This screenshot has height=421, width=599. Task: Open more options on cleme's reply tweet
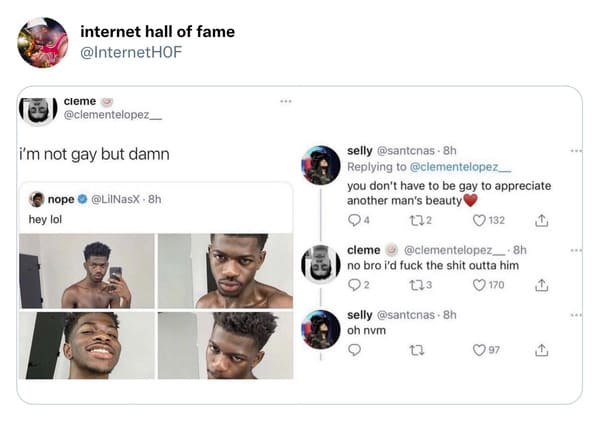coord(576,250)
